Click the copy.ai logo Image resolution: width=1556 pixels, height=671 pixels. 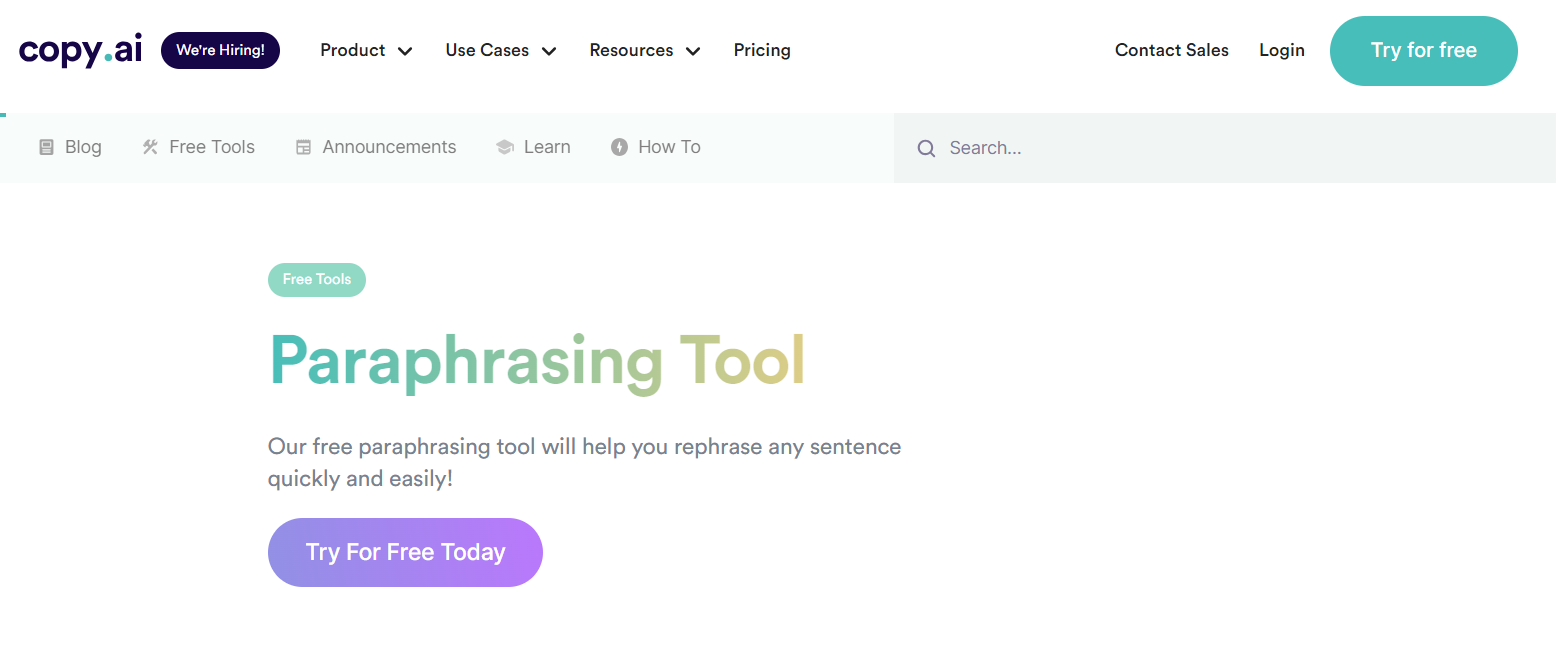coord(80,50)
